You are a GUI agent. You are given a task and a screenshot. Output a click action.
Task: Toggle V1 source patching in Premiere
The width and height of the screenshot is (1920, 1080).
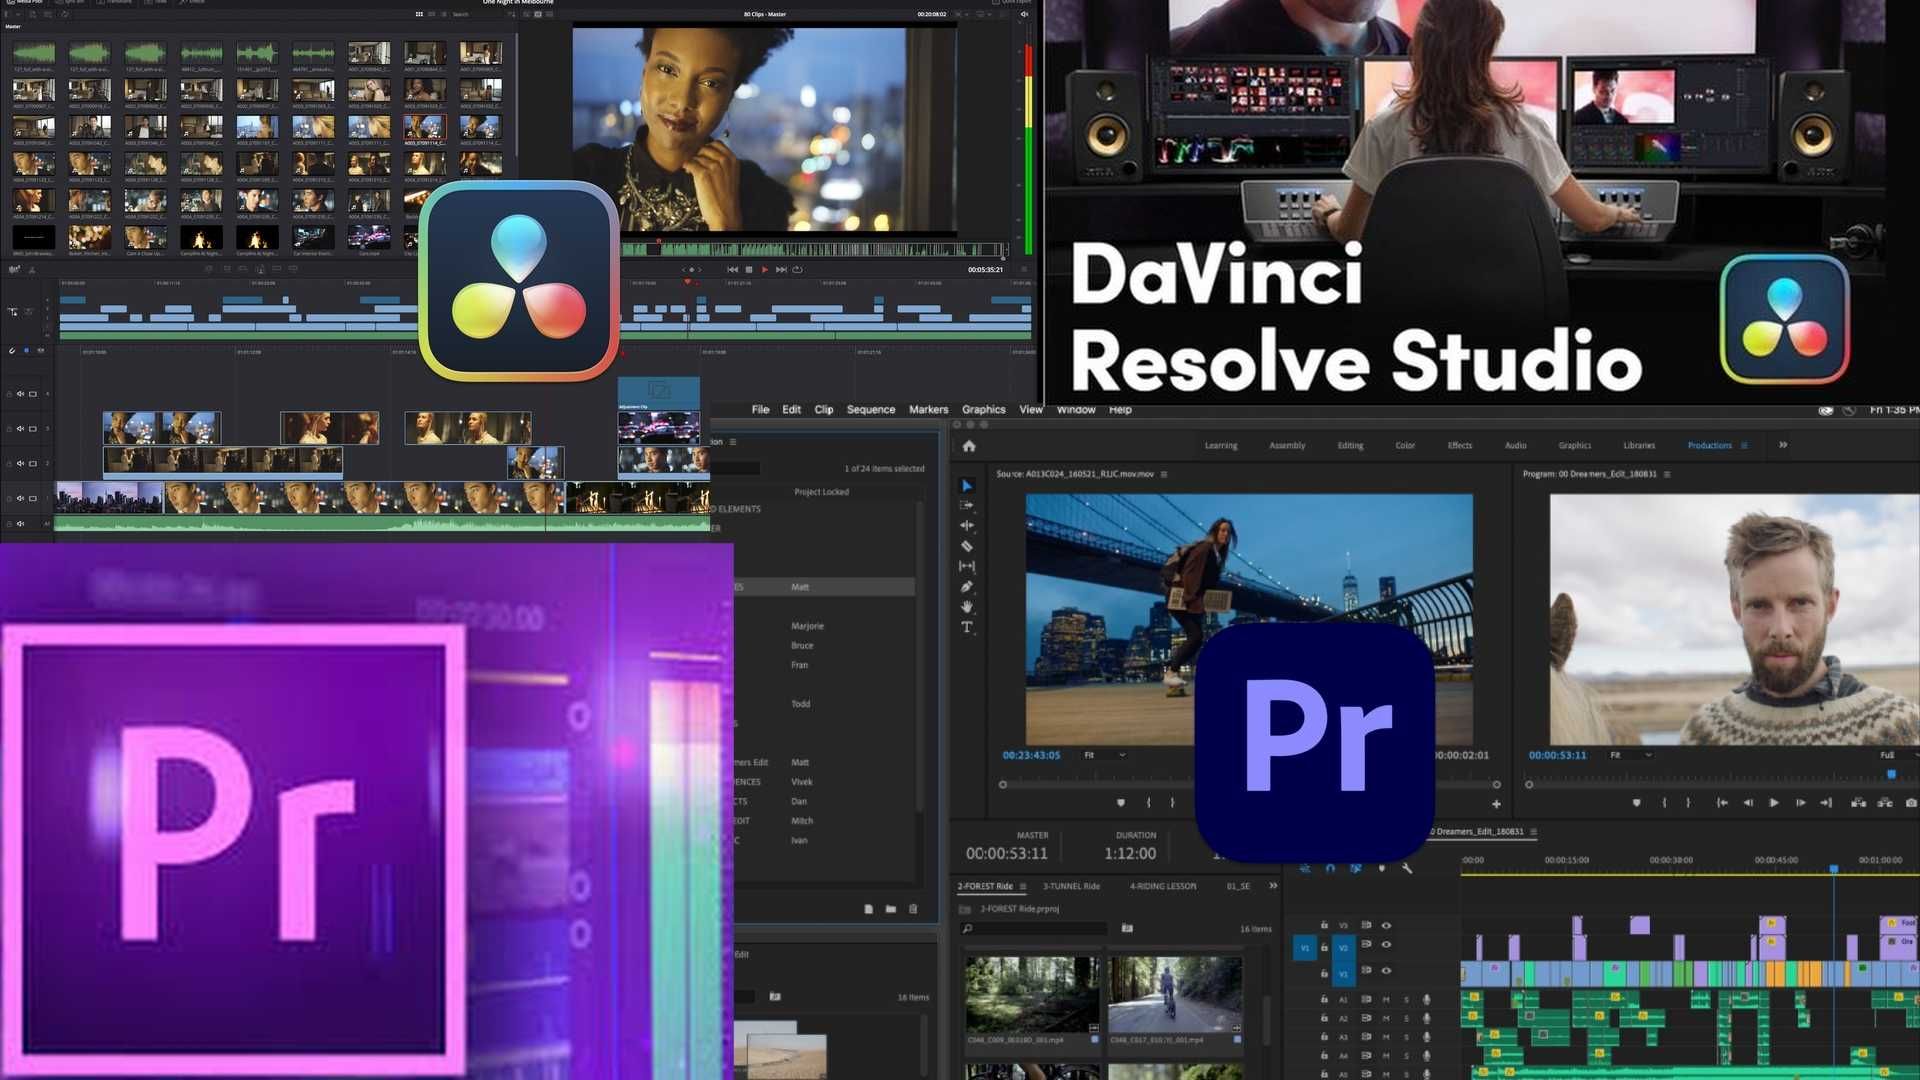pos(1305,948)
